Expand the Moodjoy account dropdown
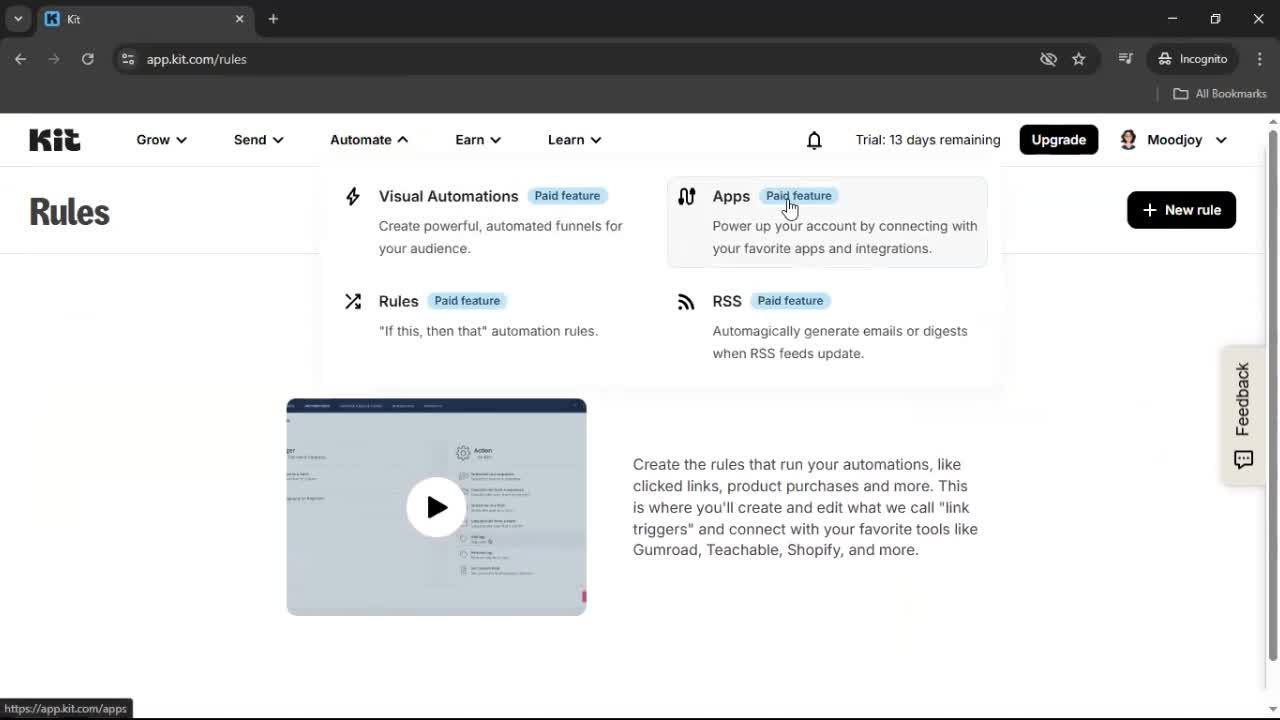Viewport: 1280px width, 720px height. (x=1221, y=140)
